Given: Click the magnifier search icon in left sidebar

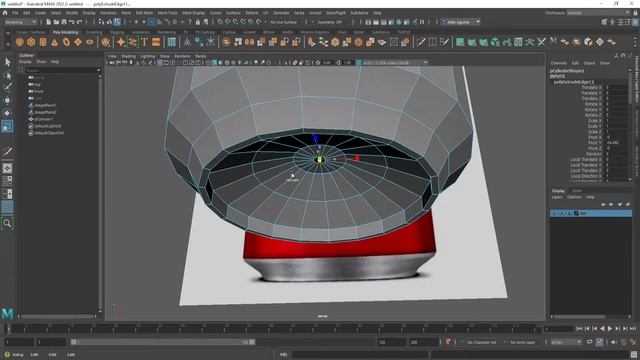Looking at the screenshot, I should (x=7, y=223).
